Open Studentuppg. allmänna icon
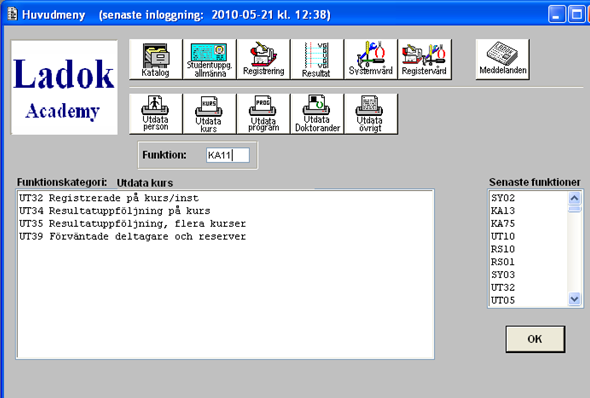This screenshot has height=398, width=590. [x=210, y=59]
